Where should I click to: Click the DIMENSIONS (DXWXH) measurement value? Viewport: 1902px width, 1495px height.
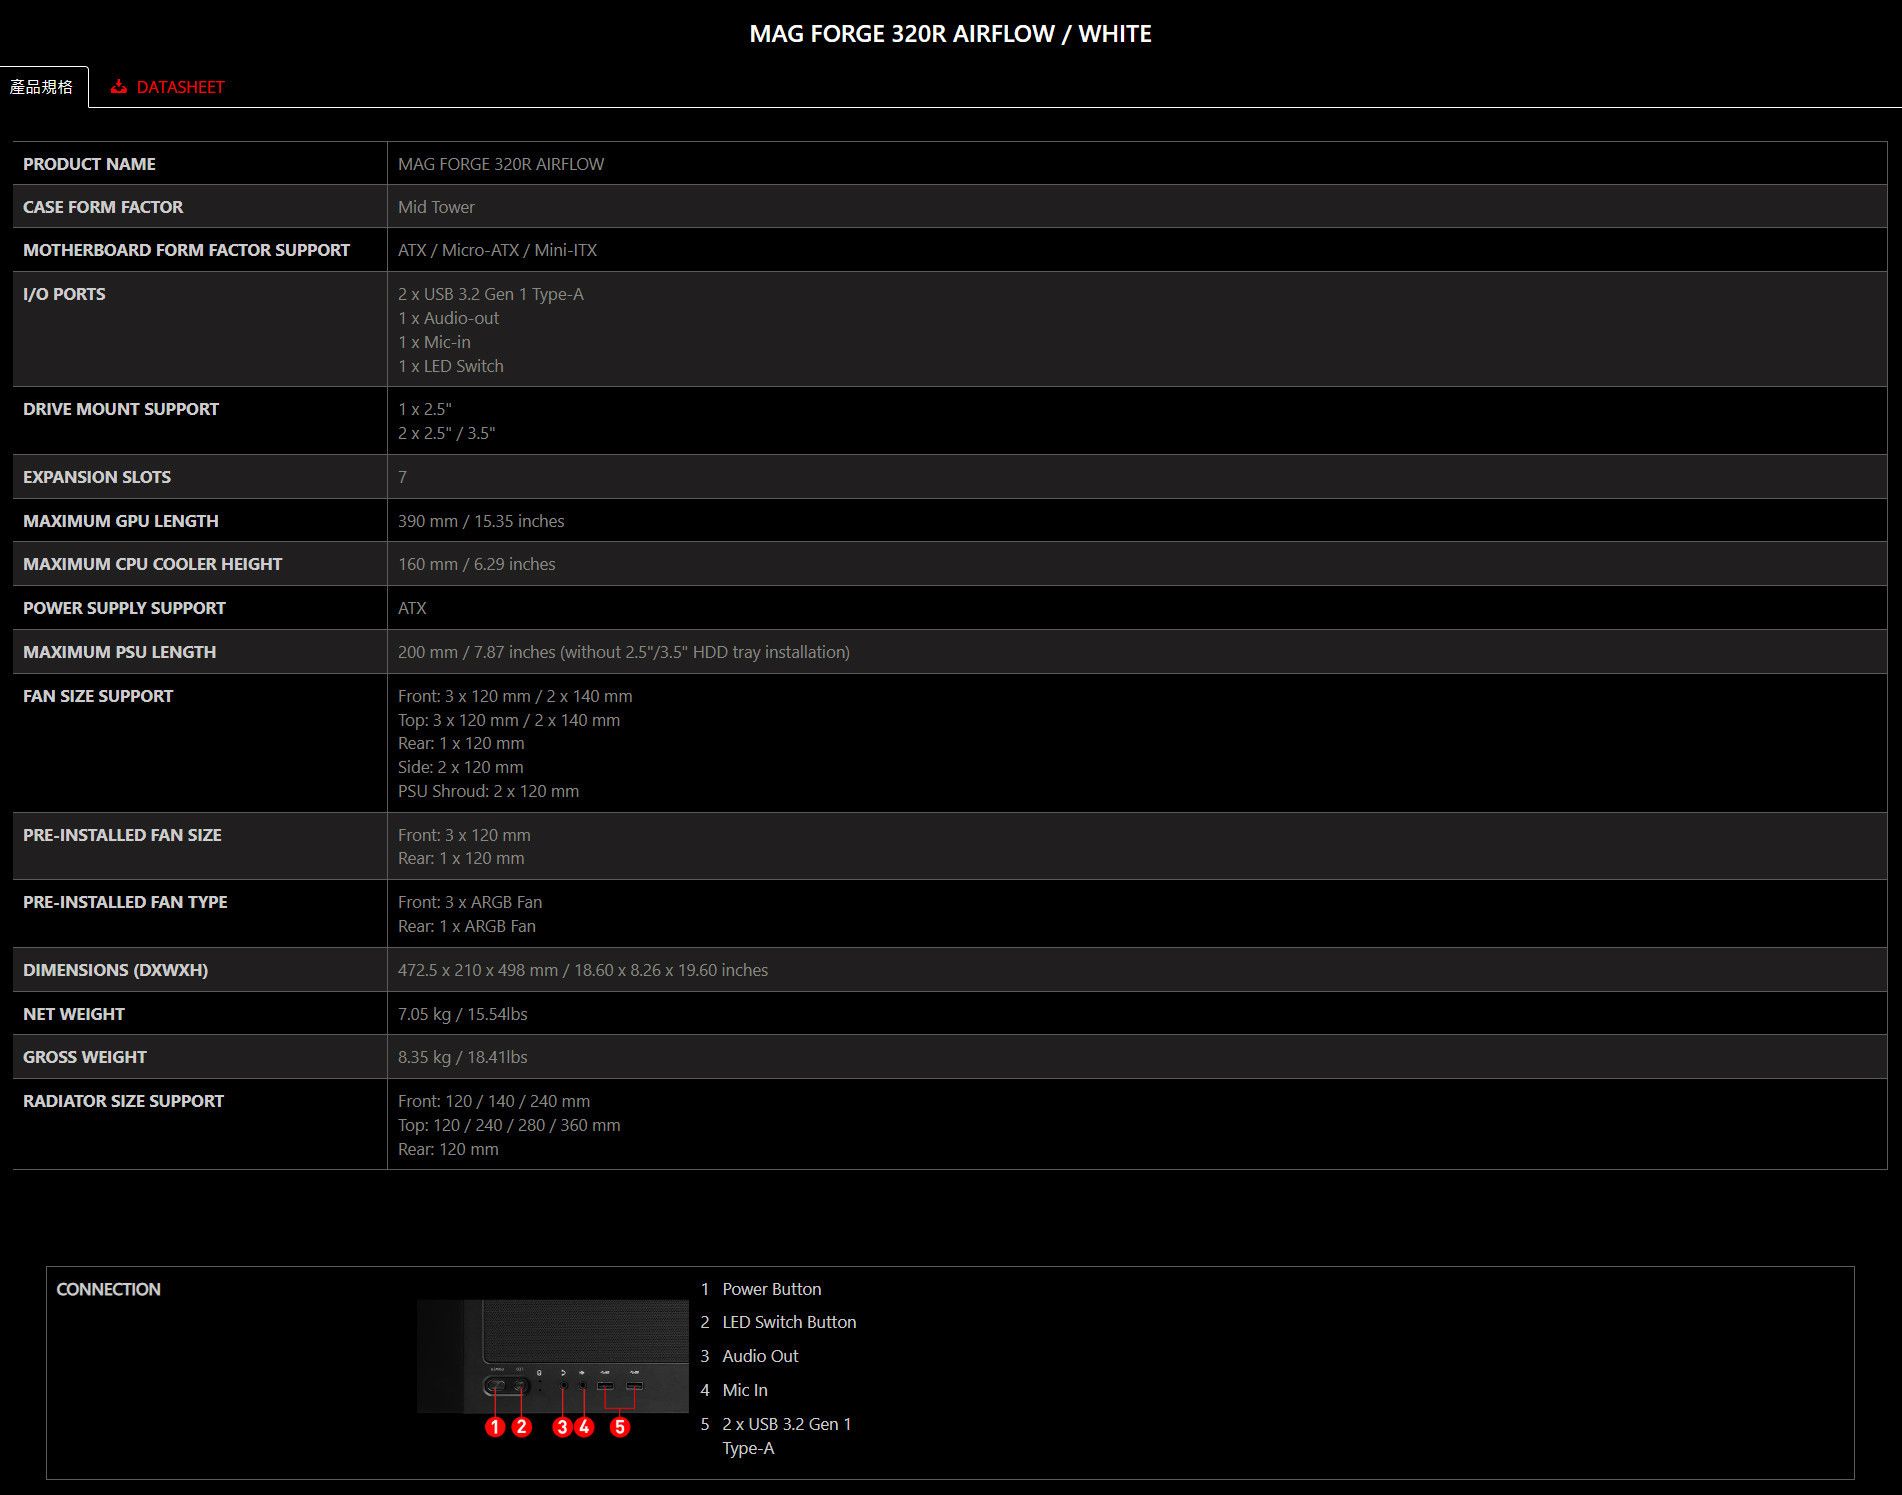pos(583,970)
